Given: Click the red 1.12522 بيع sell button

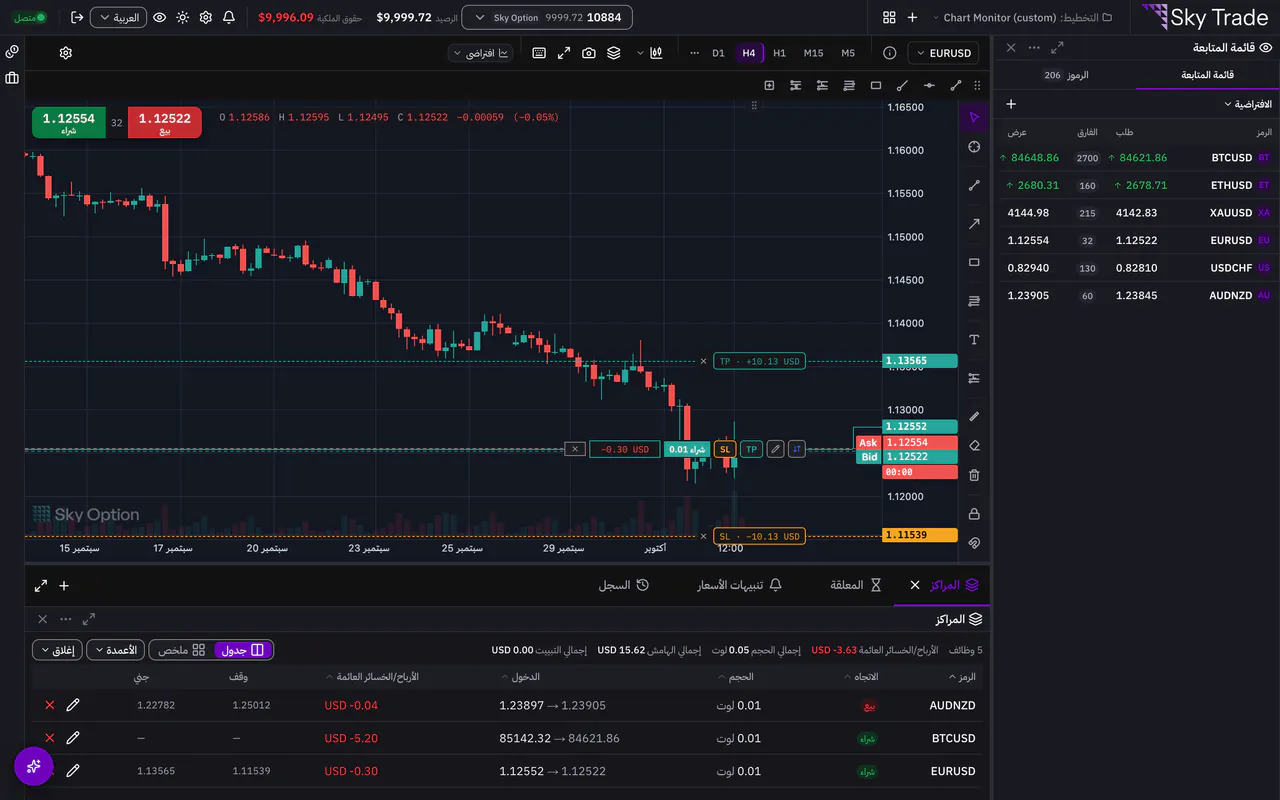Looking at the screenshot, I should [165, 122].
